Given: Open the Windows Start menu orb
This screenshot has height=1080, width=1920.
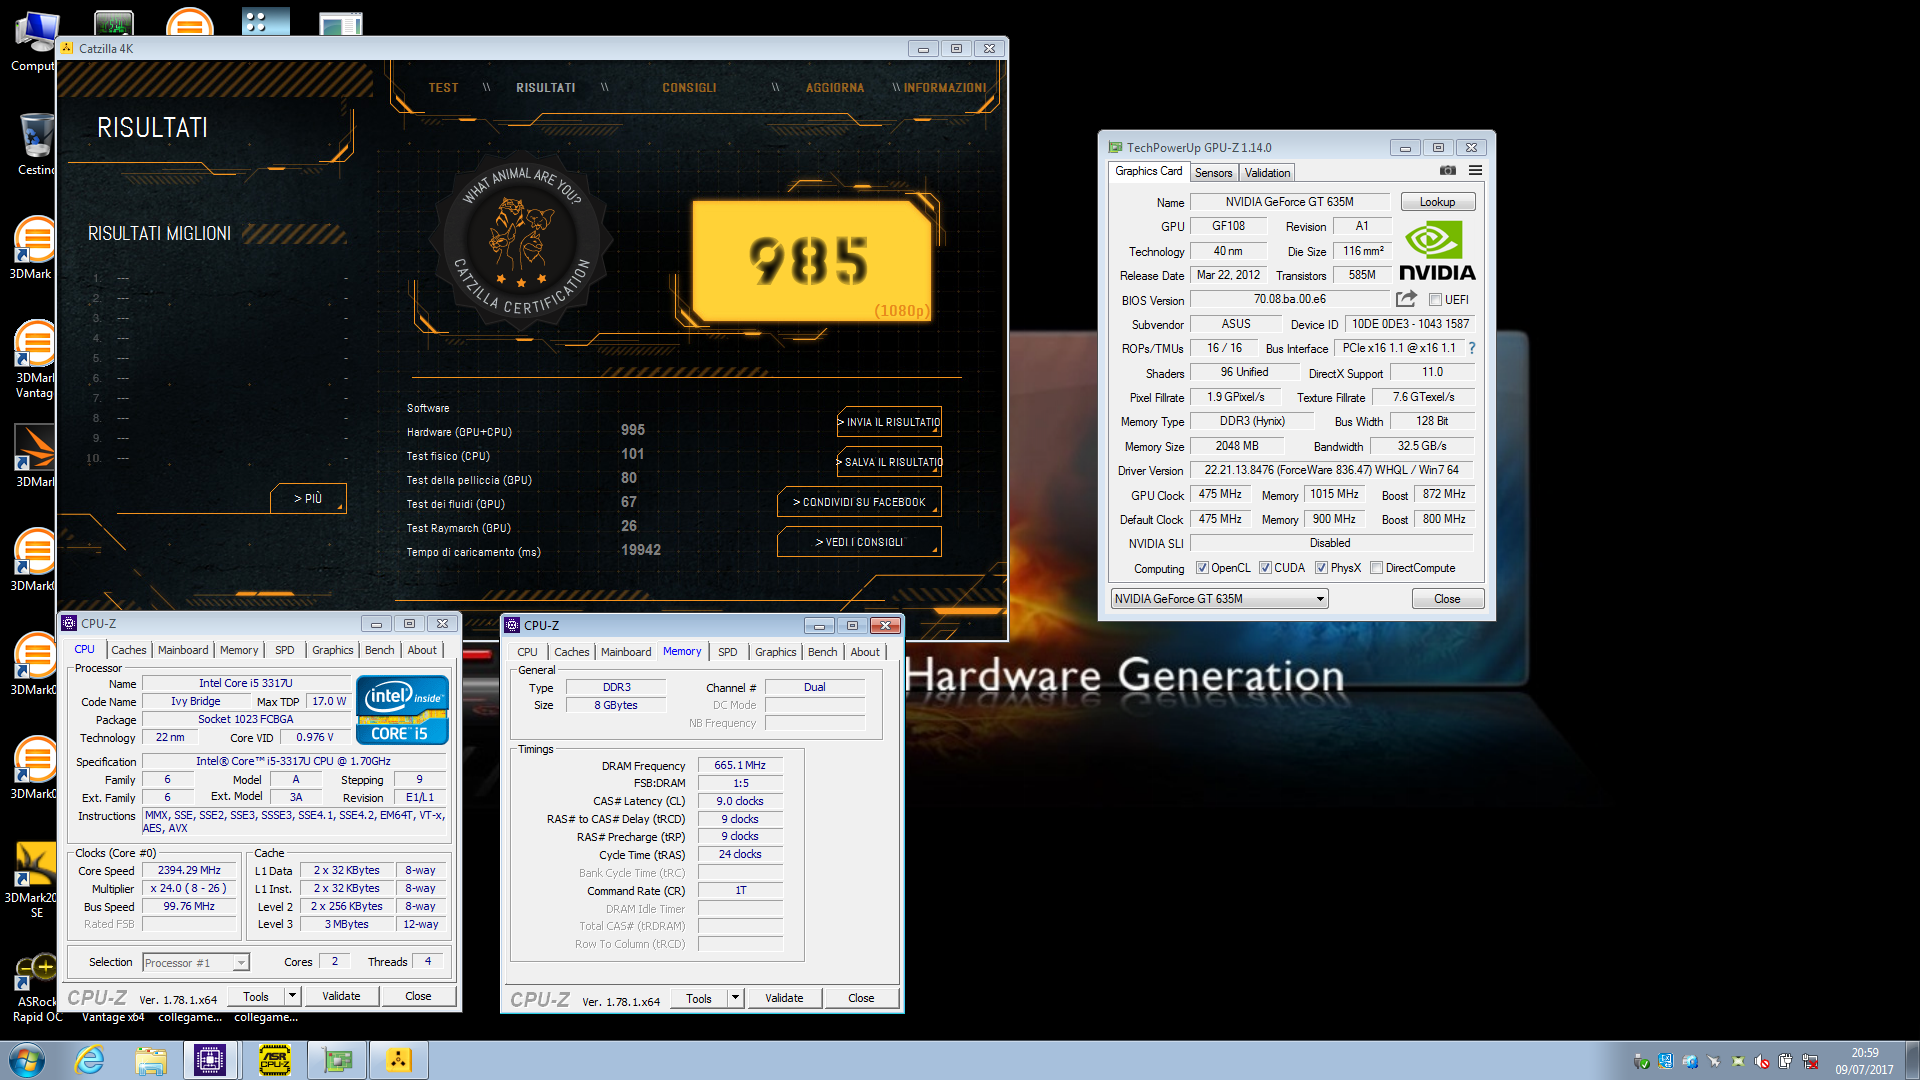Looking at the screenshot, I should 27,1060.
